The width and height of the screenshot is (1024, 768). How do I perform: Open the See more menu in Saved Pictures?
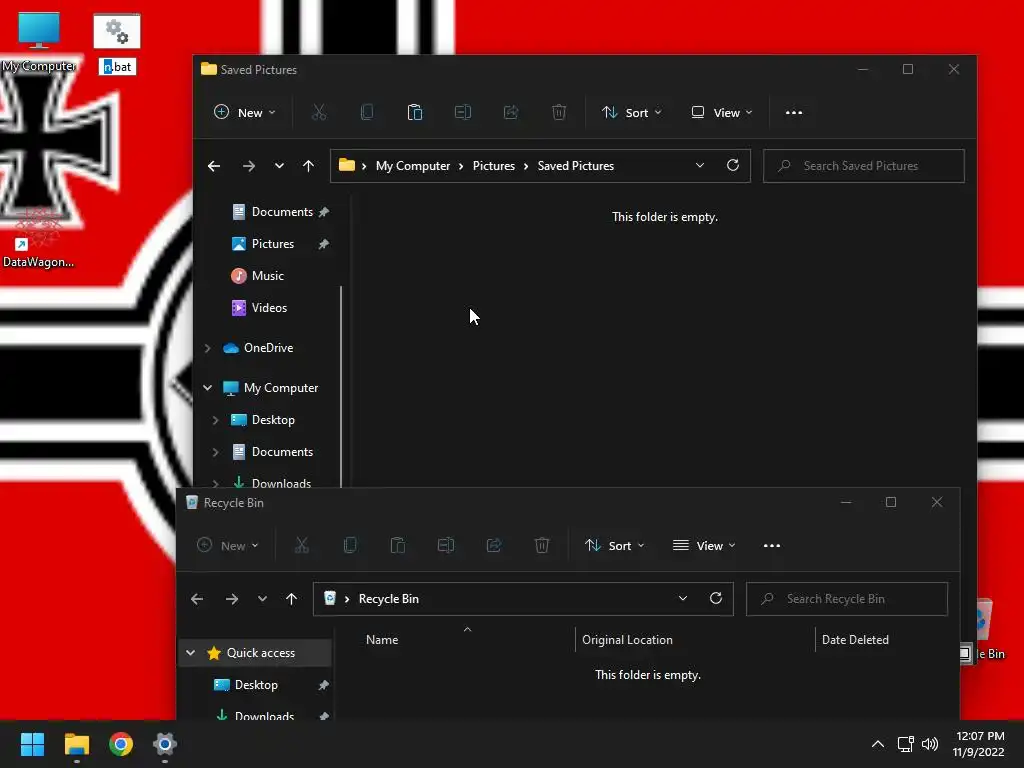[793, 112]
